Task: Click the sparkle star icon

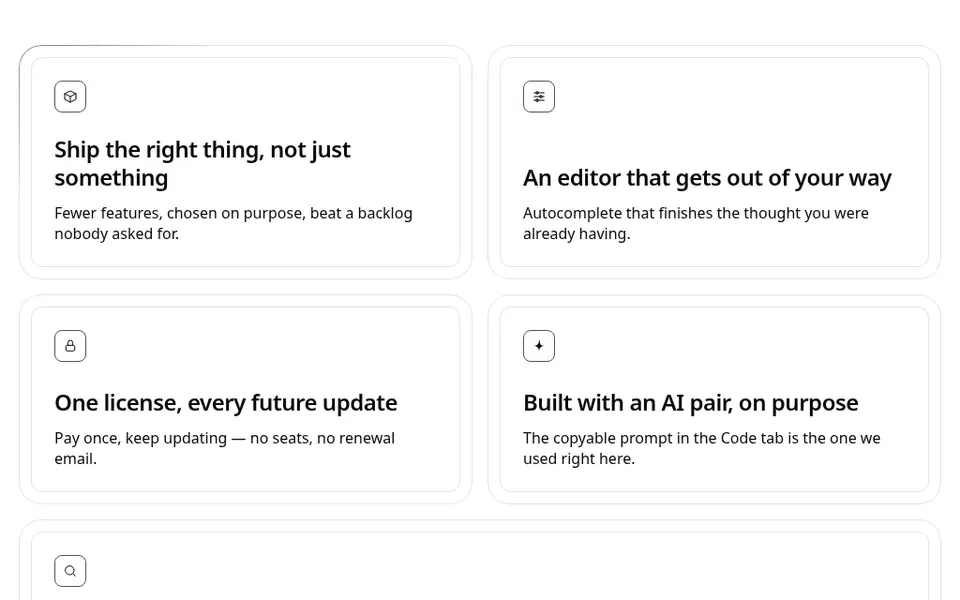Action: (x=539, y=346)
